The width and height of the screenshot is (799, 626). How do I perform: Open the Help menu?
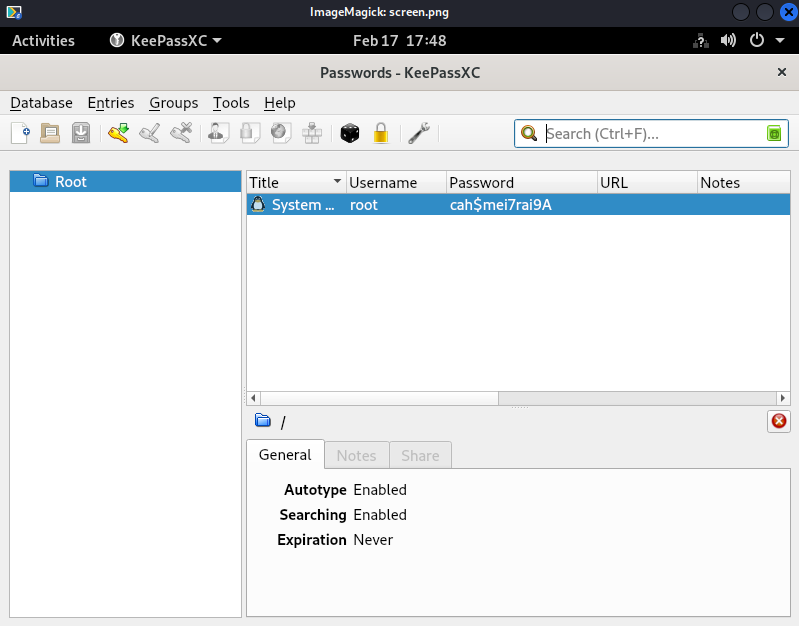pos(280,103)
